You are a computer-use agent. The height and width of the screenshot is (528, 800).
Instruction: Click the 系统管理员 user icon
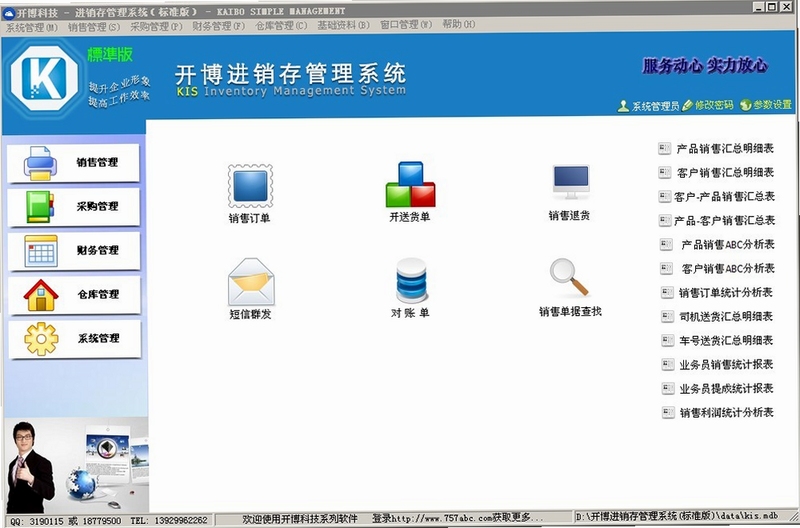[623, 106]
